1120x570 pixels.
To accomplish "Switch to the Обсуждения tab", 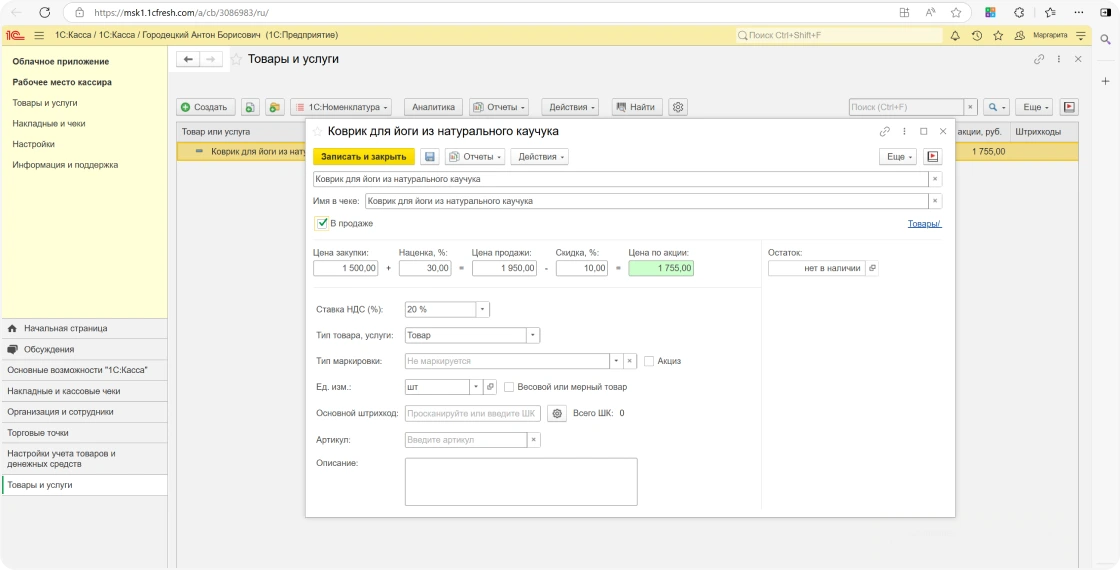I will tap(84, 349).
